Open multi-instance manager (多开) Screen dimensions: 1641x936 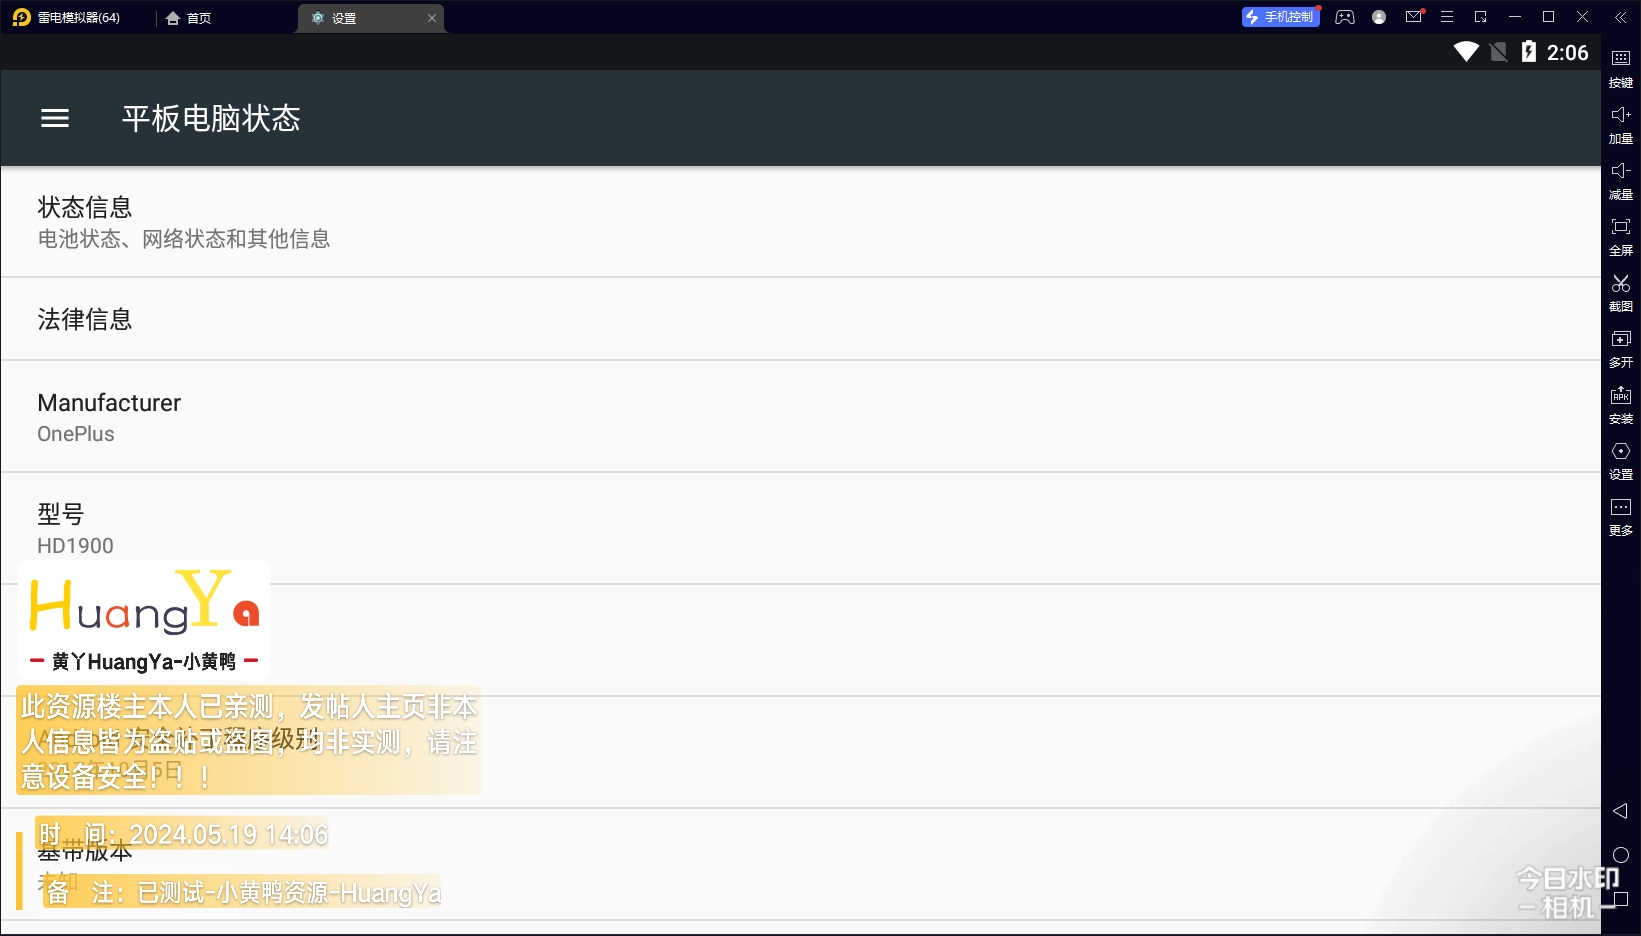tap(1620, 346)
